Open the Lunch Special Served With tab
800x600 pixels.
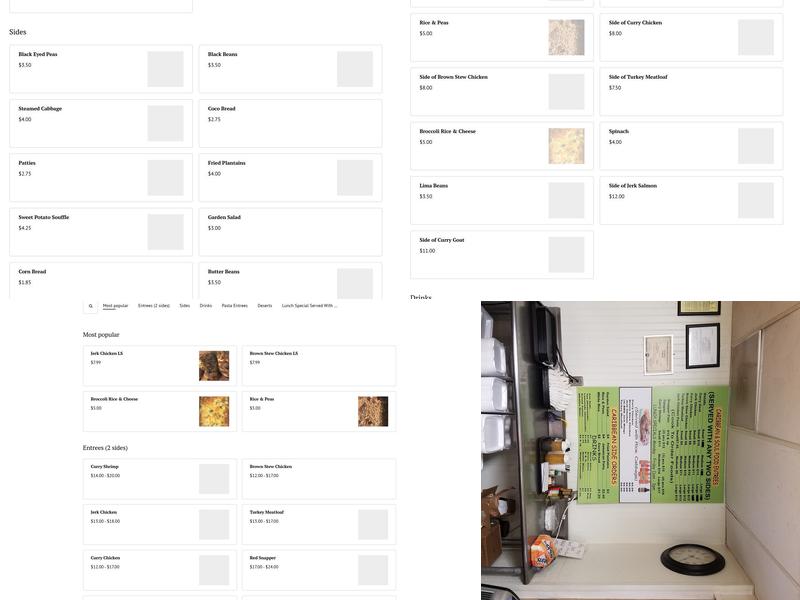click(309, 306)
